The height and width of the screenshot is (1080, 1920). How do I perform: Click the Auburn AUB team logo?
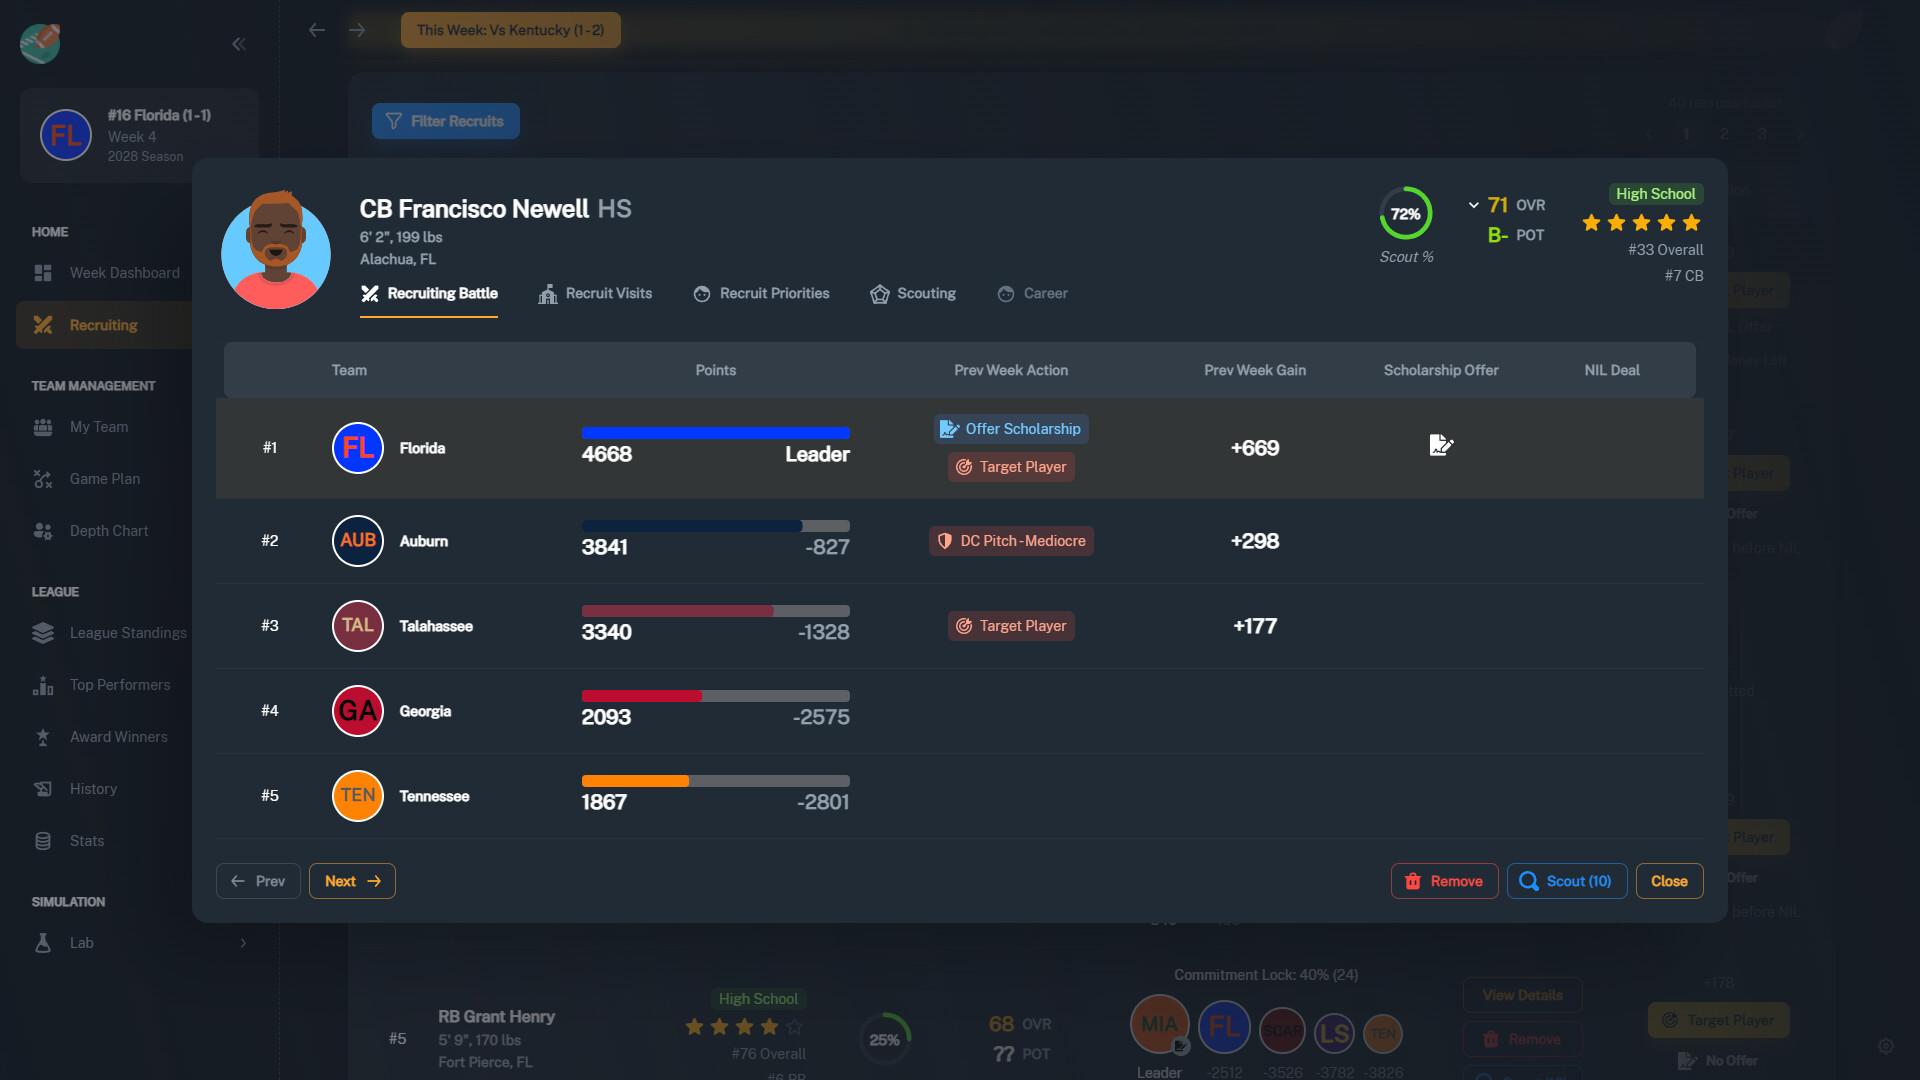(x=357, y=541)
